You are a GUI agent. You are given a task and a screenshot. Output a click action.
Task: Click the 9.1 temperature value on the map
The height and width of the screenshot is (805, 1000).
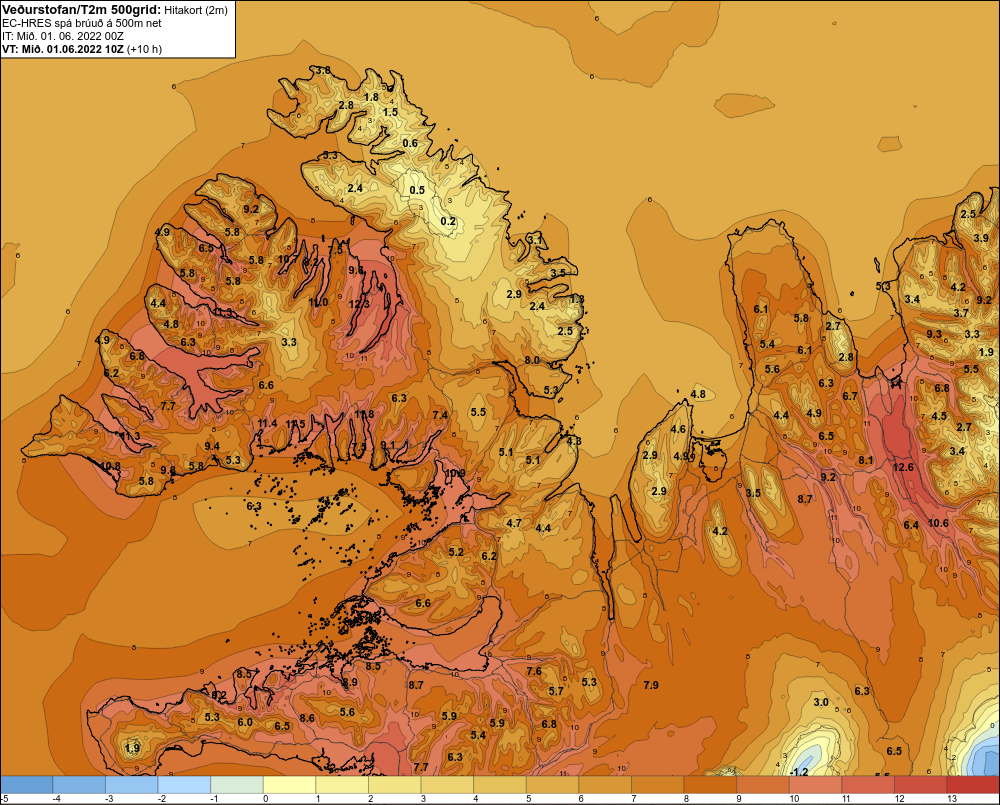click(x=387, y=445)
